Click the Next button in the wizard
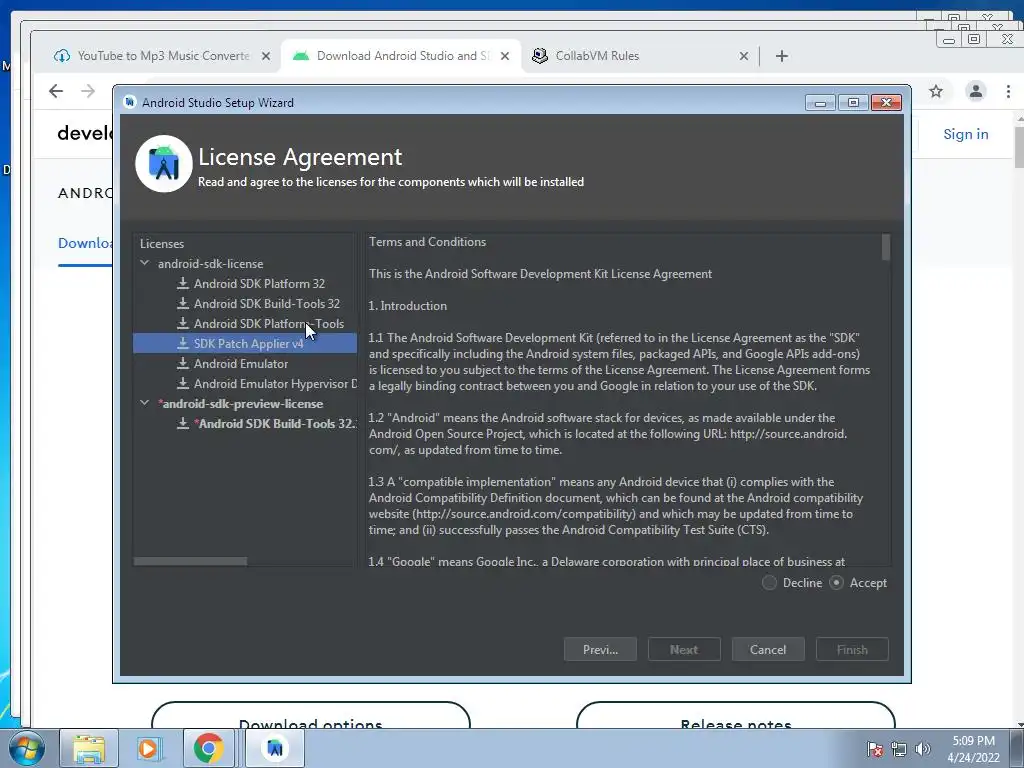The width and height of the screenshot is (1024, 768). 684,650
